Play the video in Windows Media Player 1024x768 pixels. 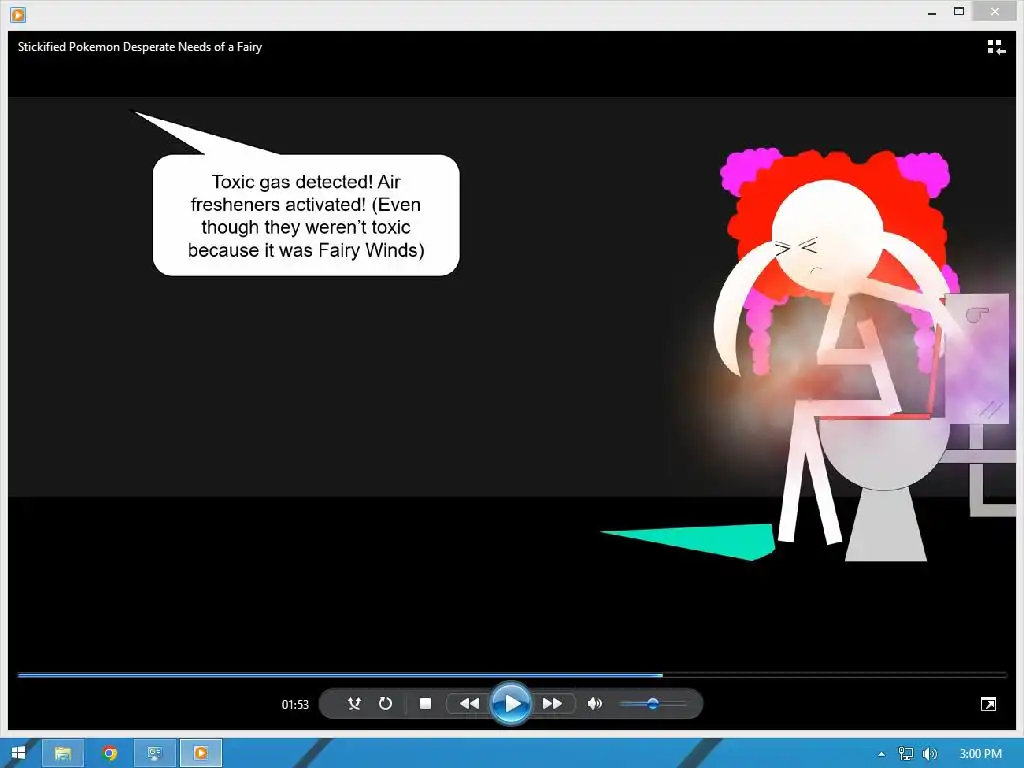pos(511,703)
